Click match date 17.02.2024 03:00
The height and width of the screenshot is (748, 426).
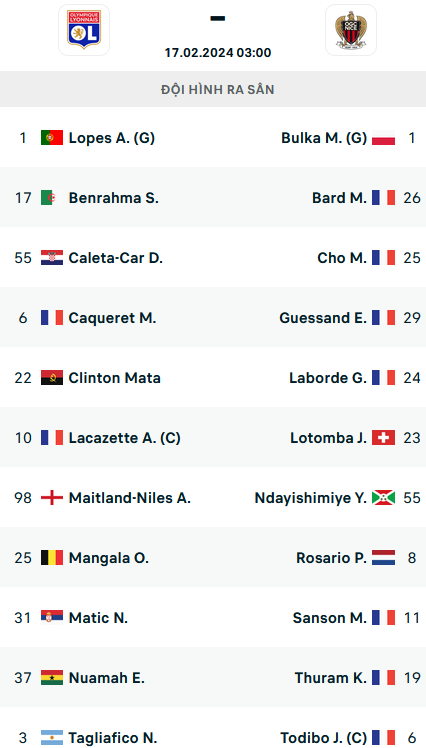pyautogui.click(x=218, y=52)
